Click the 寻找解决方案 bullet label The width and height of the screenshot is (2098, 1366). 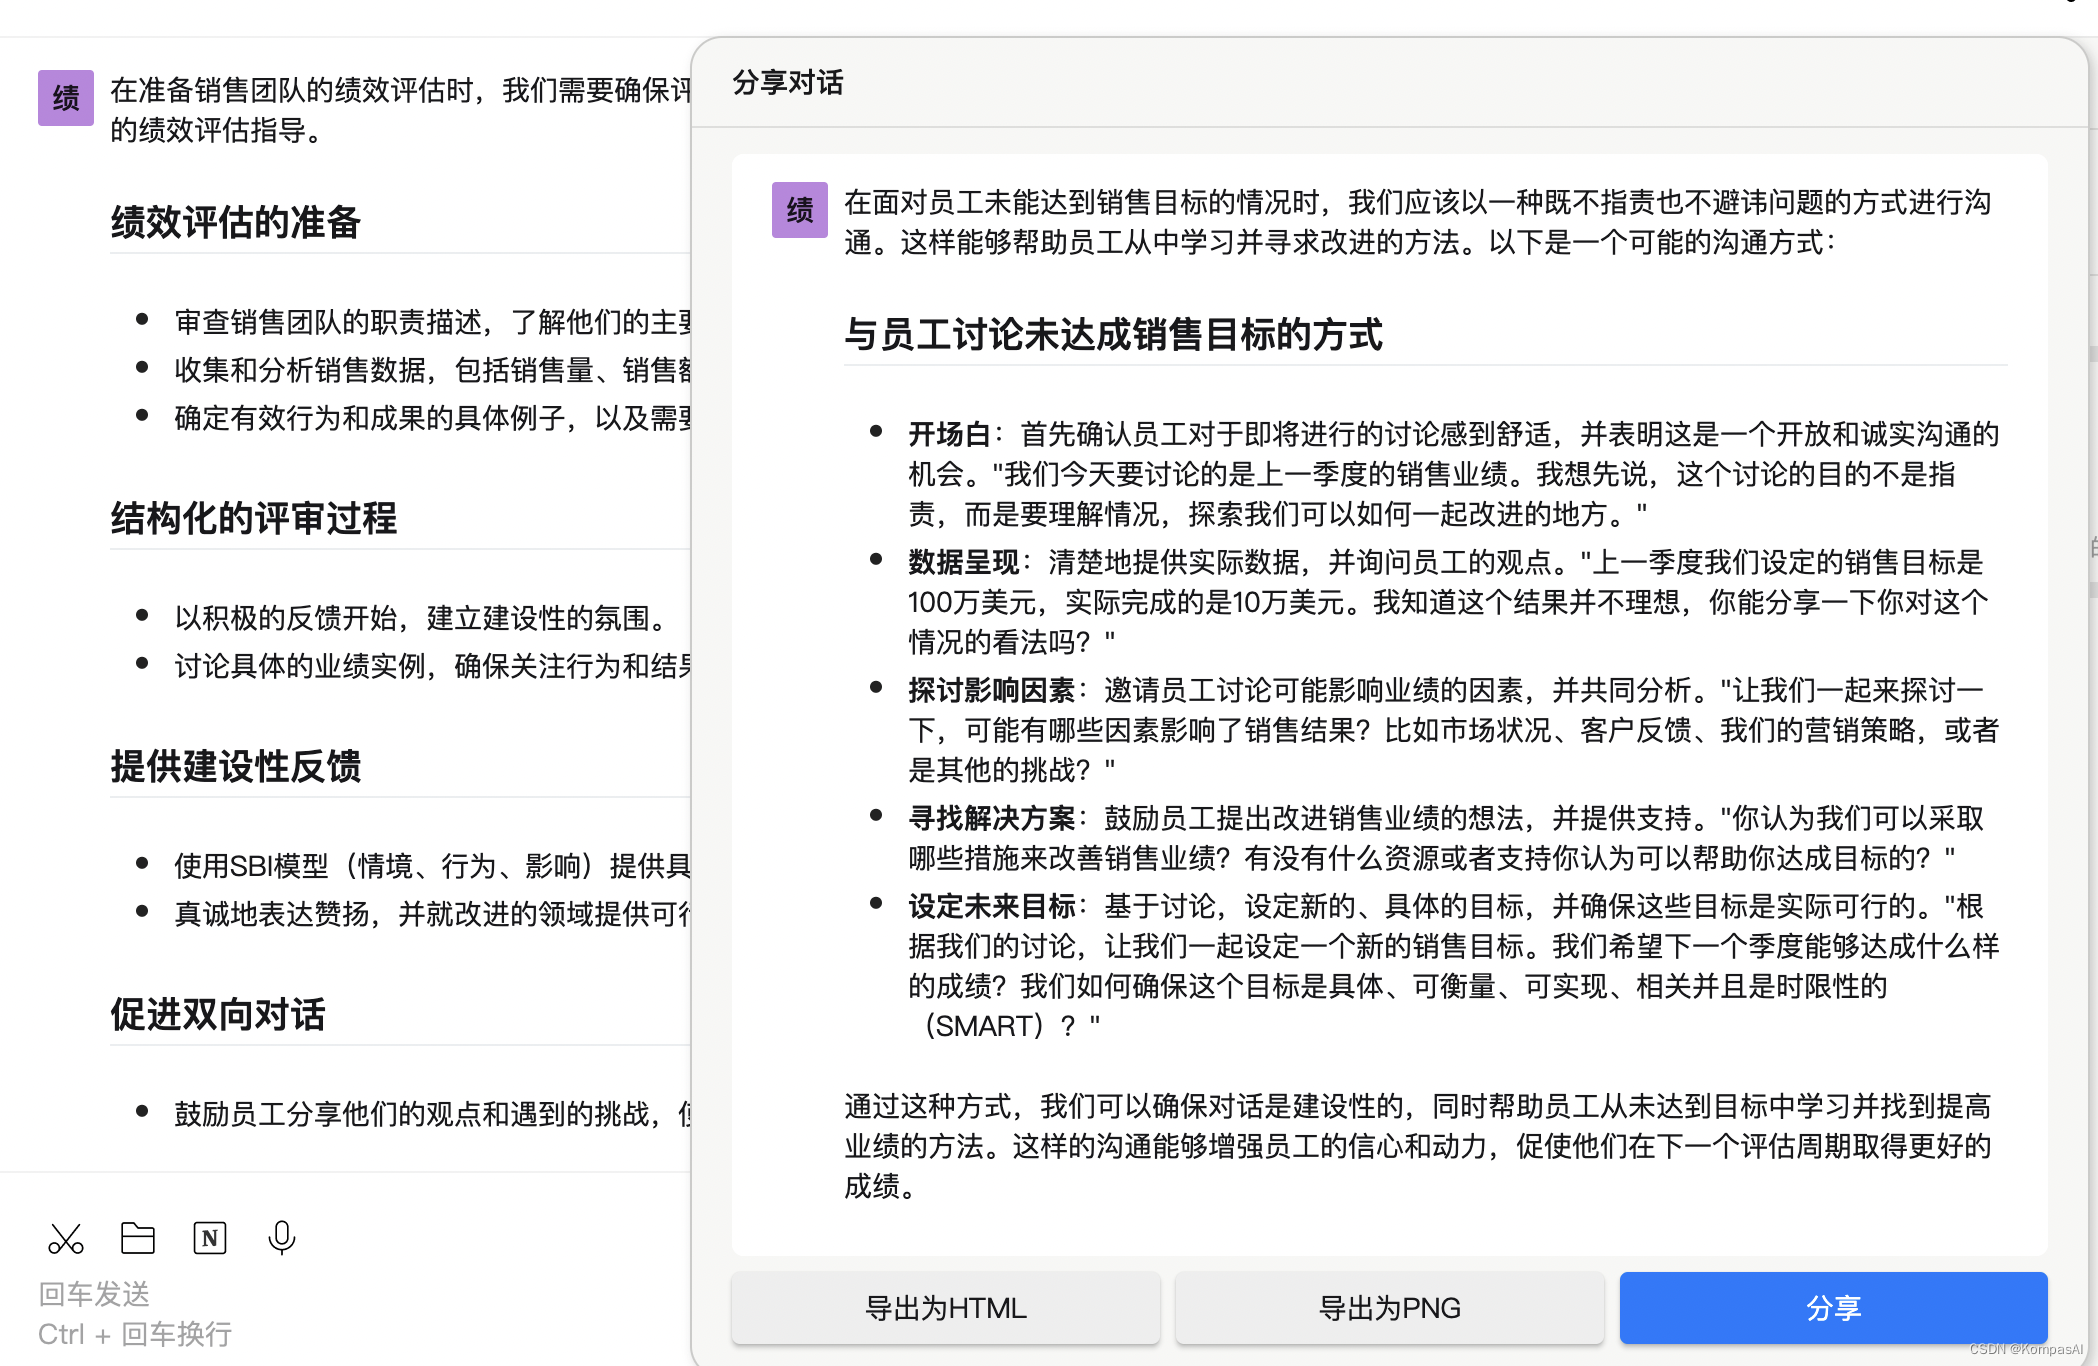point(991,818)
